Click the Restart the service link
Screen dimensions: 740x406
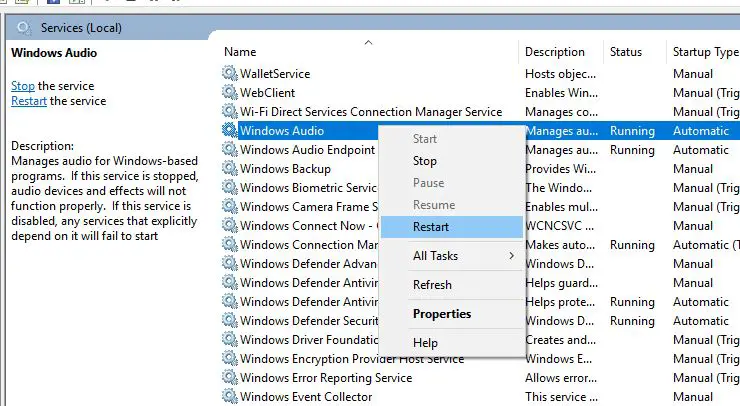pyautogui.click(x=29, y=101)
